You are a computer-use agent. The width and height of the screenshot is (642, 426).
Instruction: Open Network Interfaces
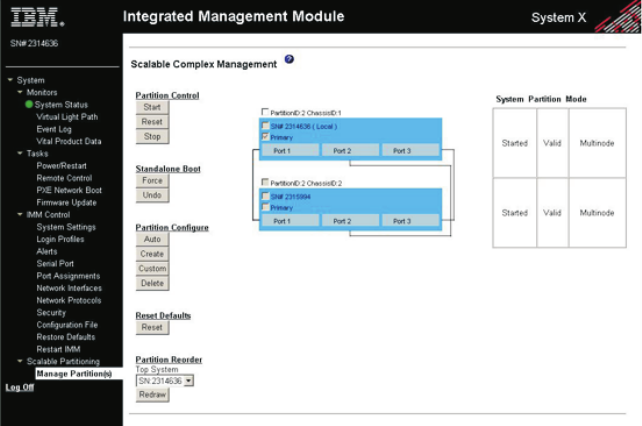pos(69,288)
